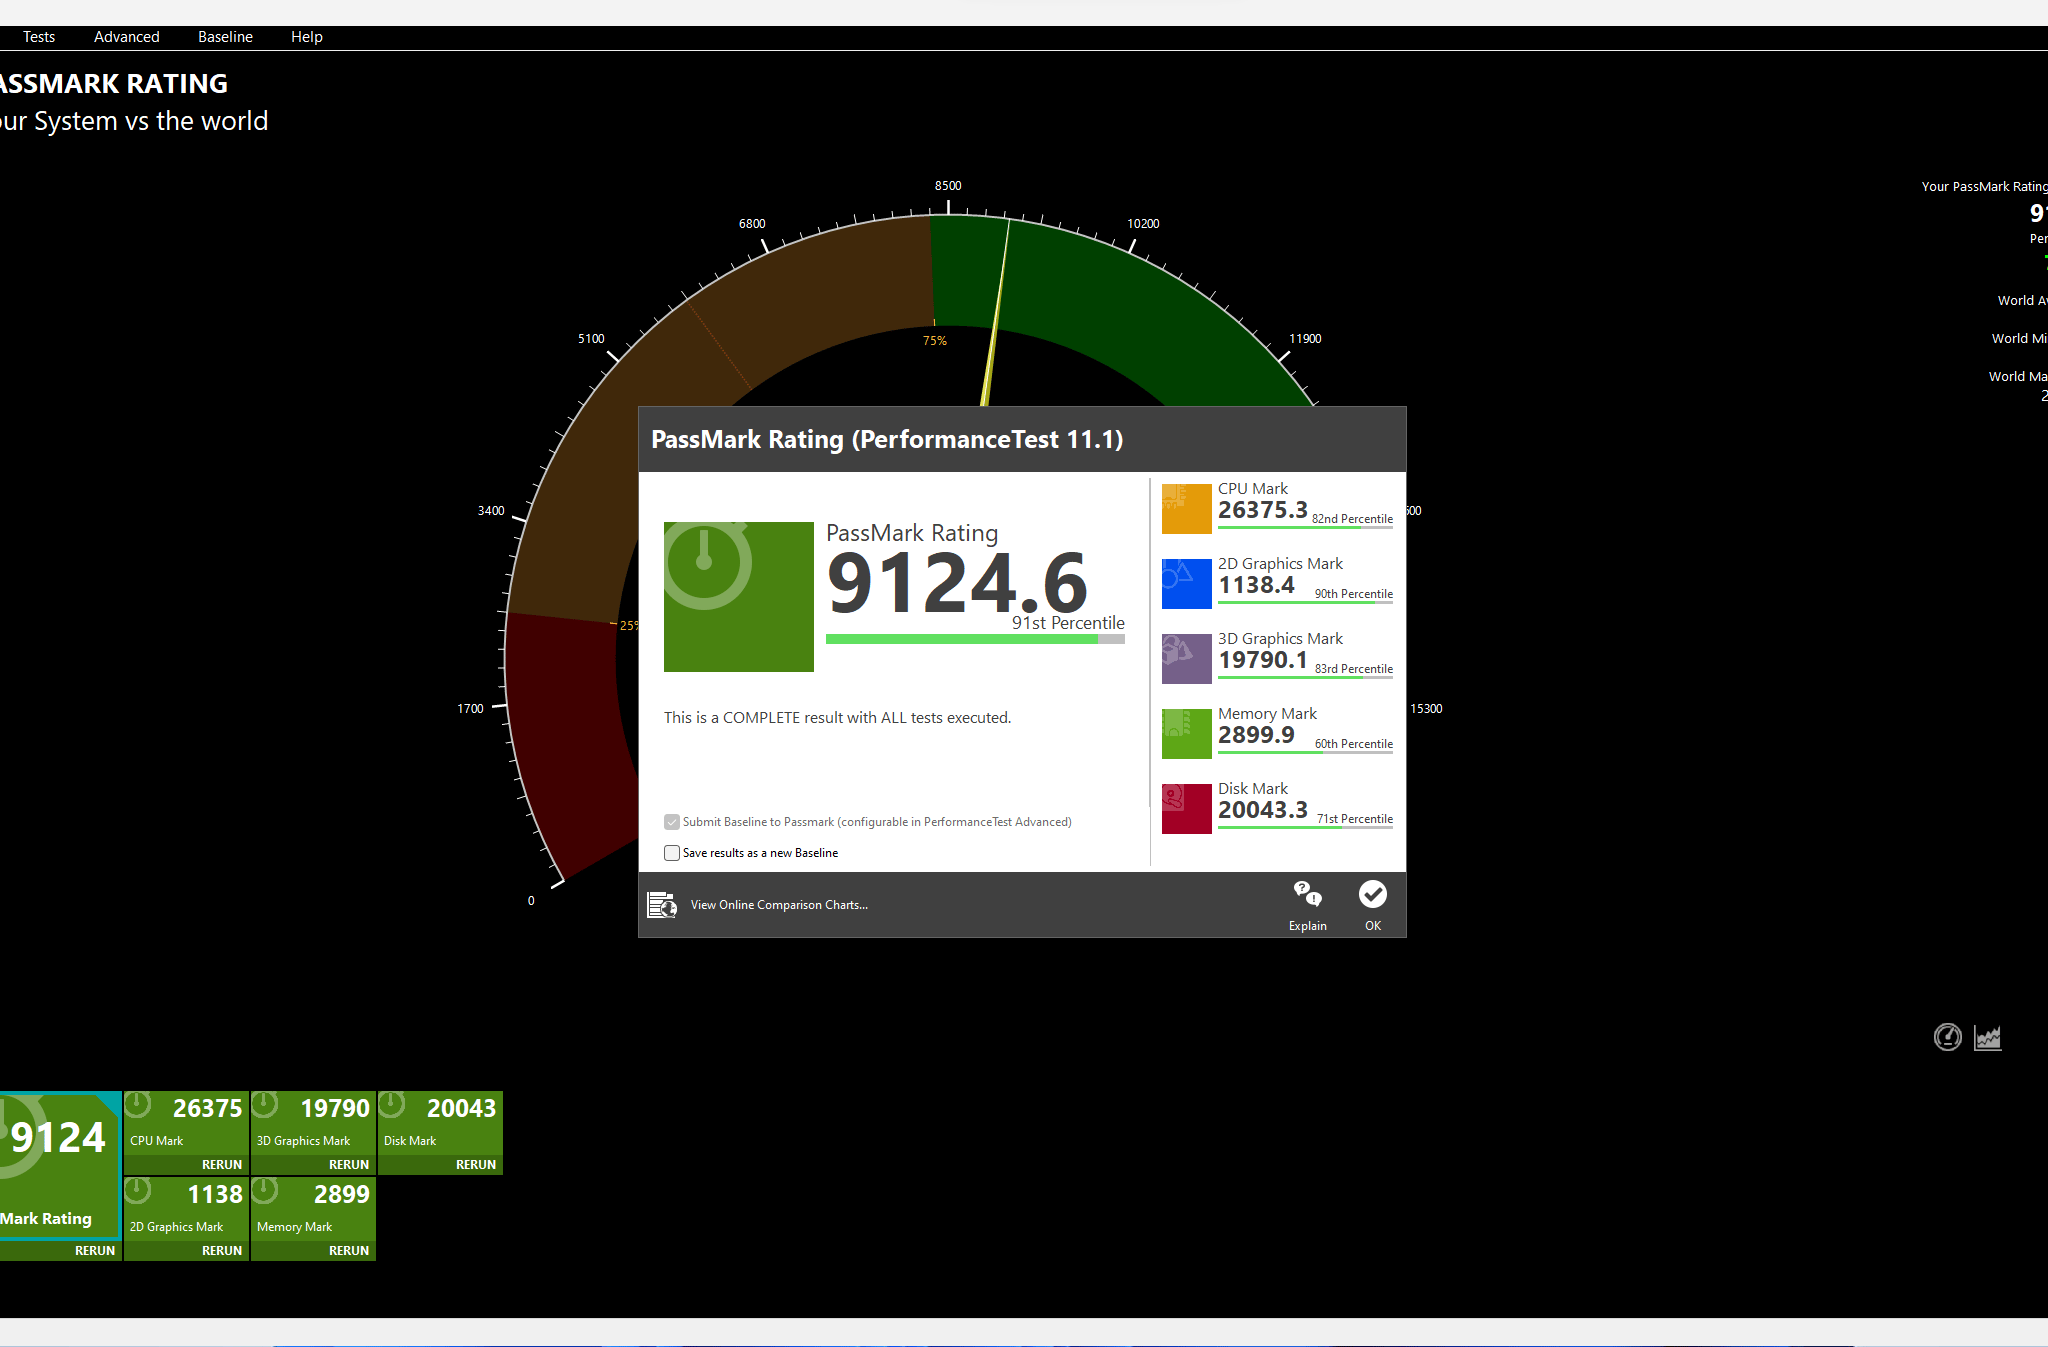Click the clock icon on CPU Mark tile

tap(138, 1105)
